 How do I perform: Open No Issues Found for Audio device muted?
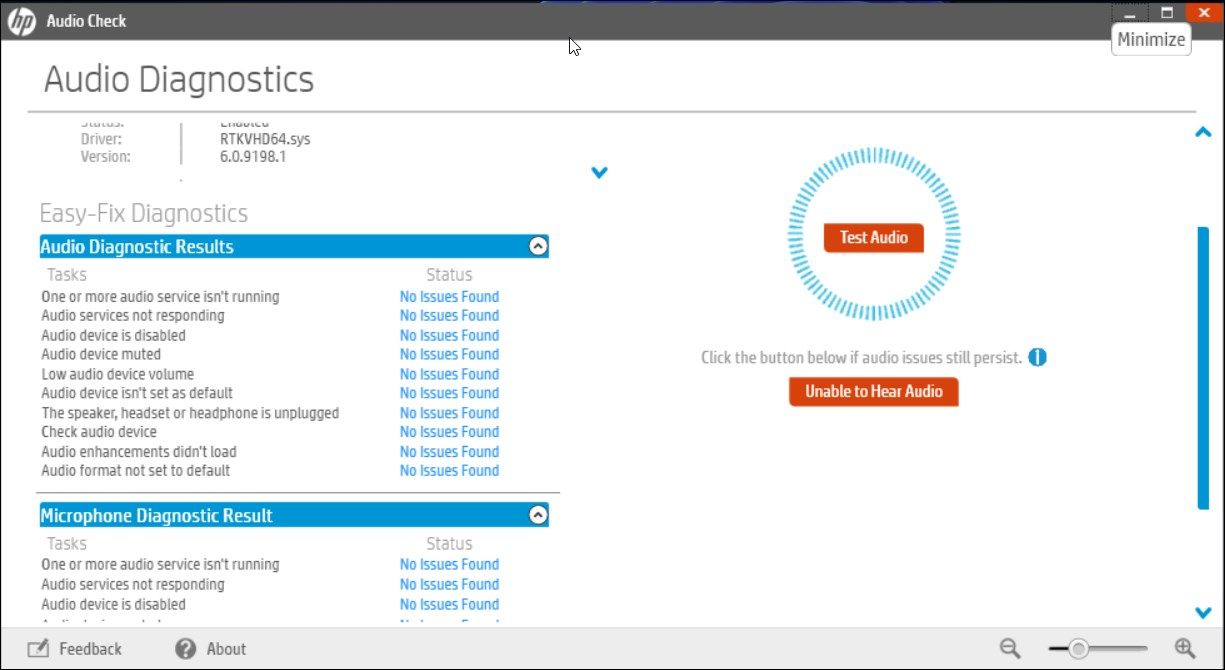(448, 354)
